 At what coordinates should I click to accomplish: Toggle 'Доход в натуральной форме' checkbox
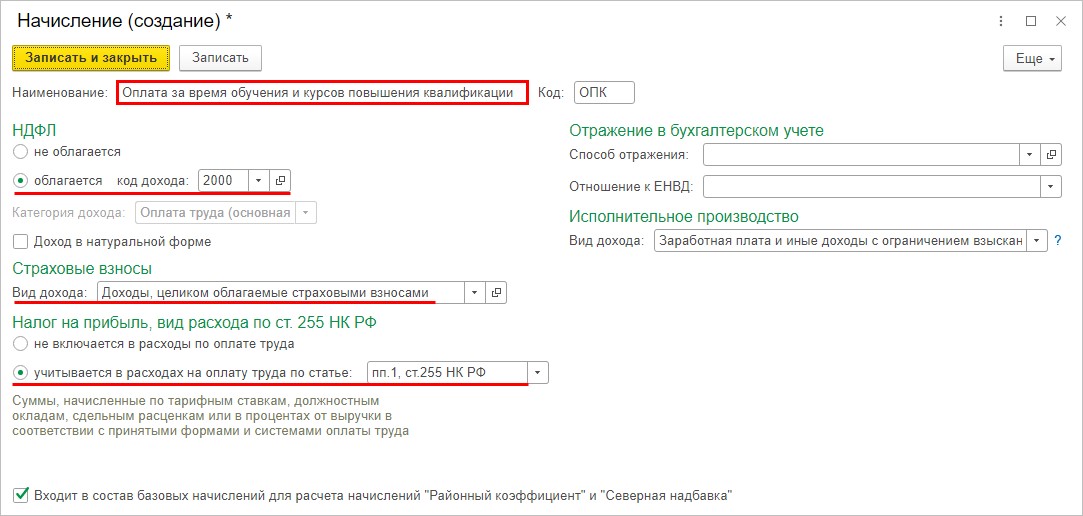click(x=21, y=242)
